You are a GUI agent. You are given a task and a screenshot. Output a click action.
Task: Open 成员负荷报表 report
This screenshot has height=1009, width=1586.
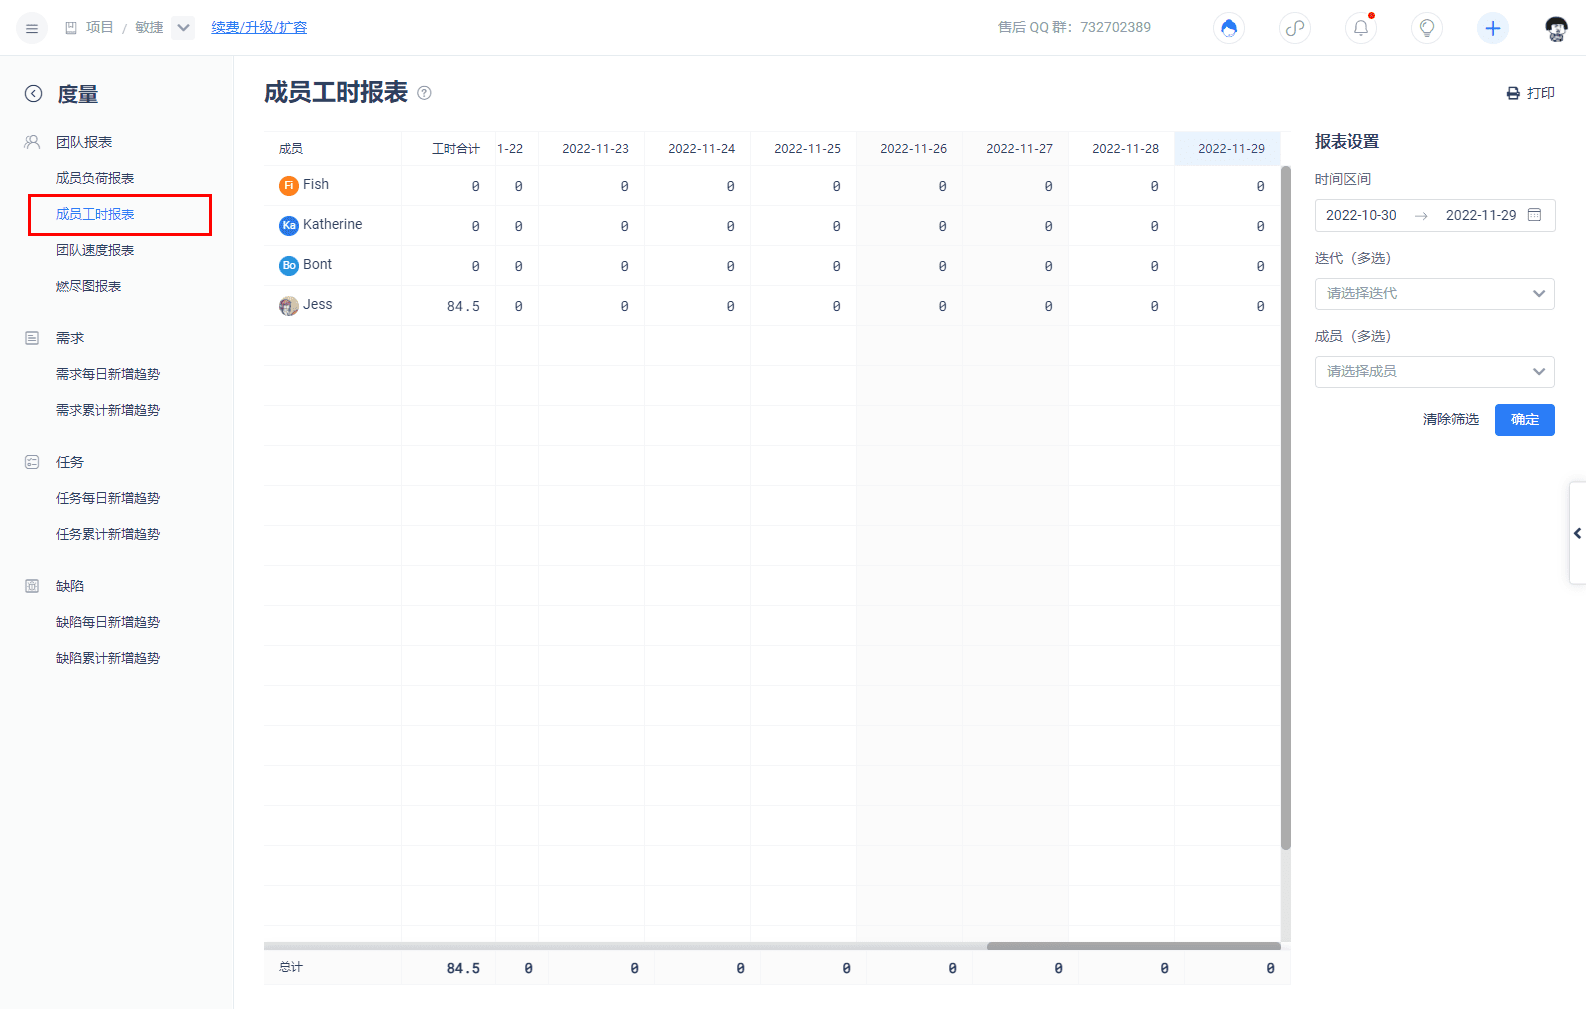(95, 178)
